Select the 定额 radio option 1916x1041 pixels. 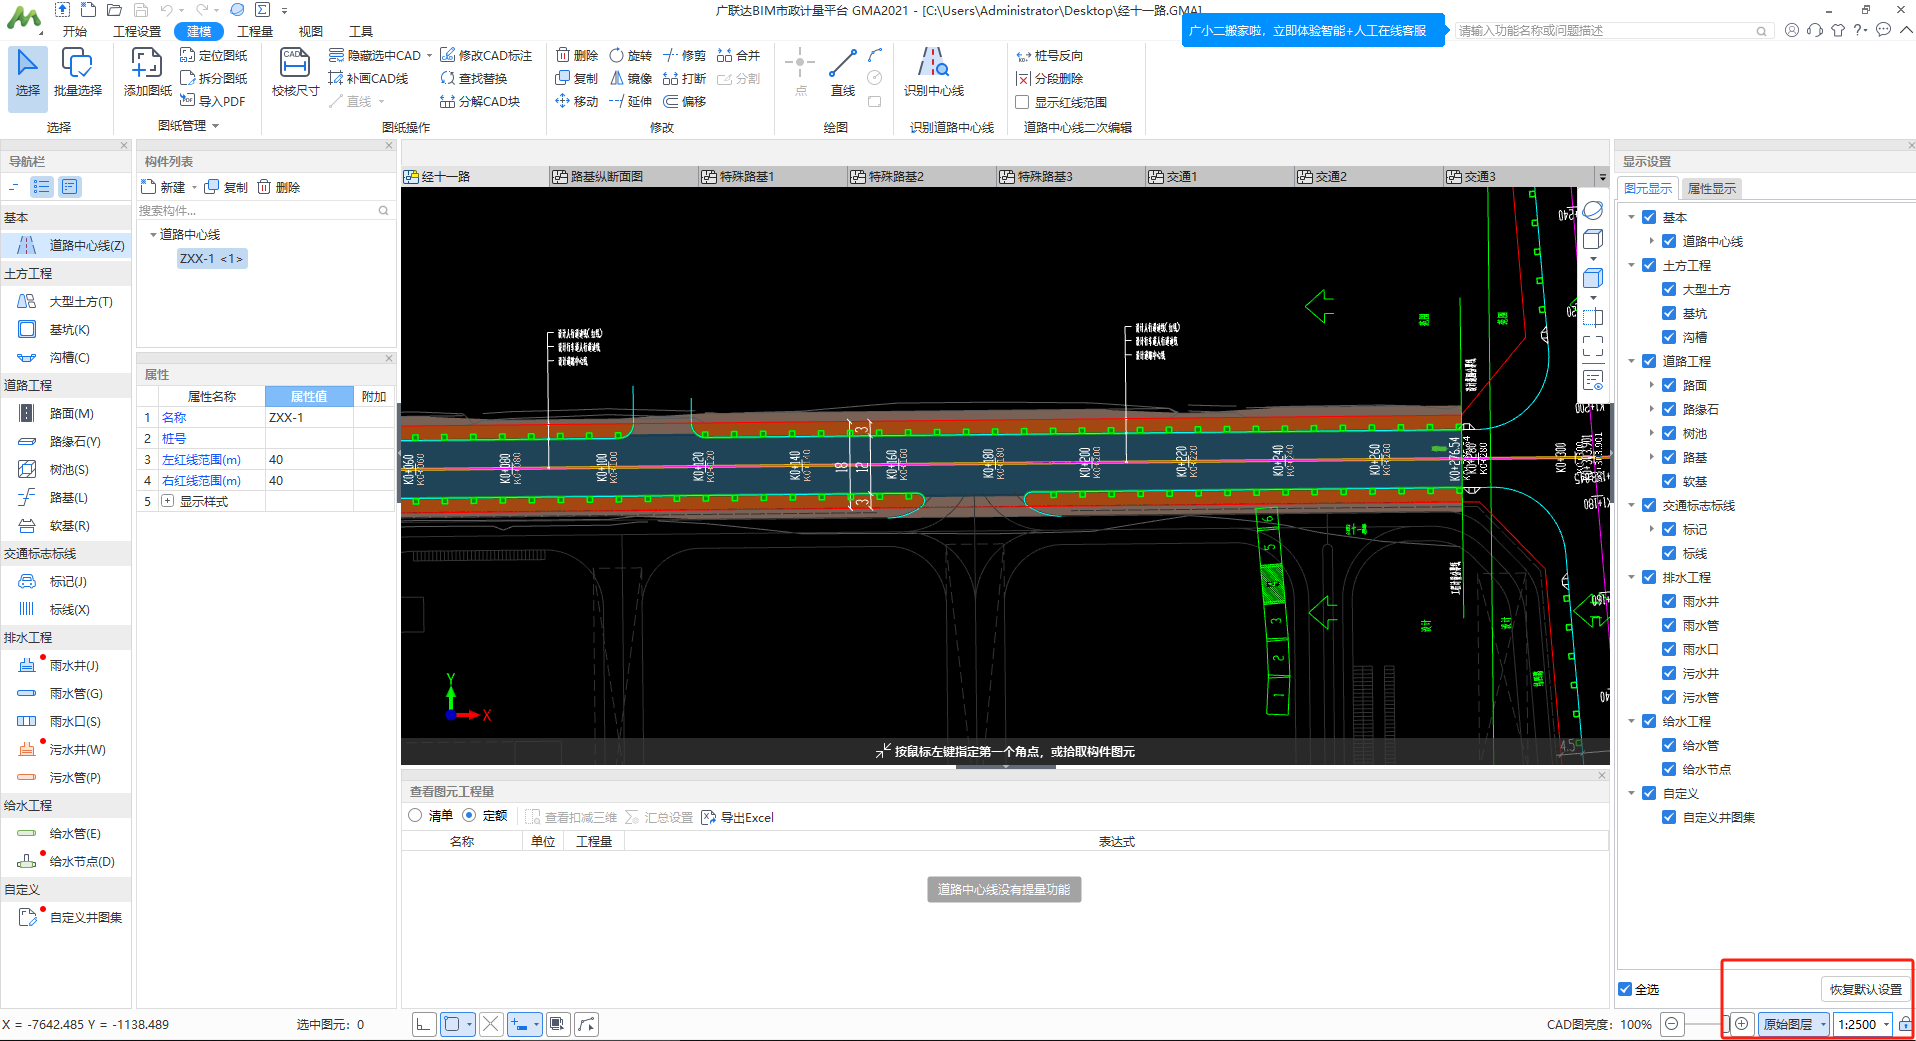pyautogui.click(x=469, y=816)
